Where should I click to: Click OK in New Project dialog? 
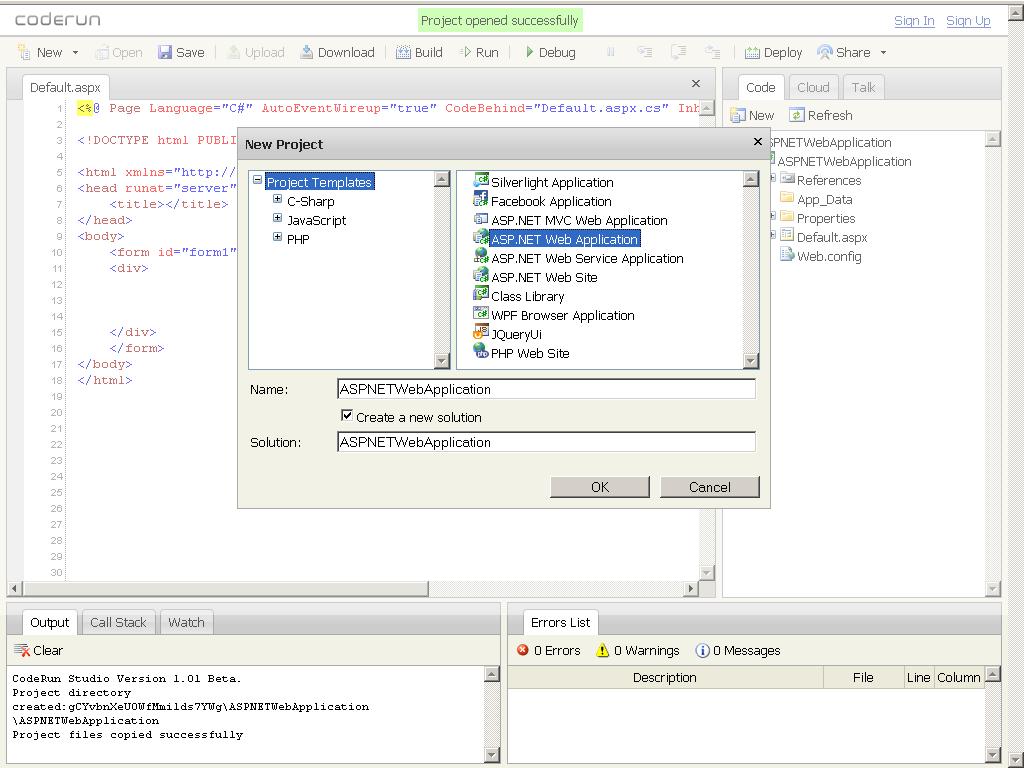(600, 487)
